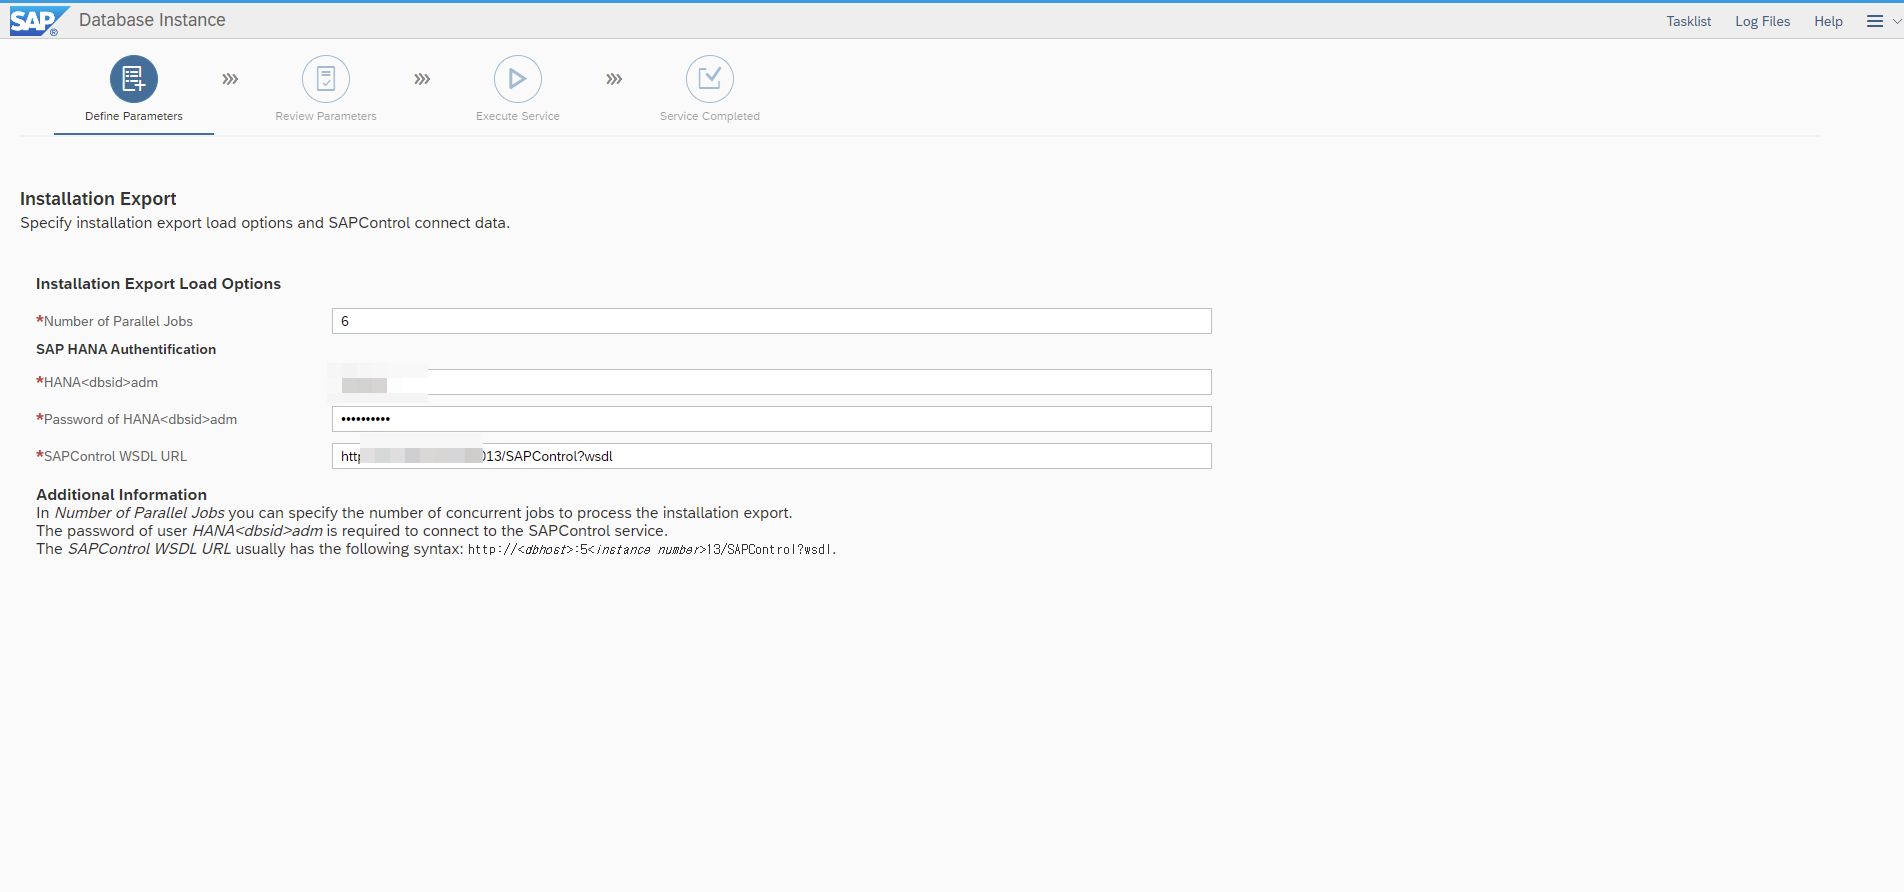Select the Define Parameters step icon
This screenshot has height=892, width=1904.
pyautogui.click(x=134, y=79)
